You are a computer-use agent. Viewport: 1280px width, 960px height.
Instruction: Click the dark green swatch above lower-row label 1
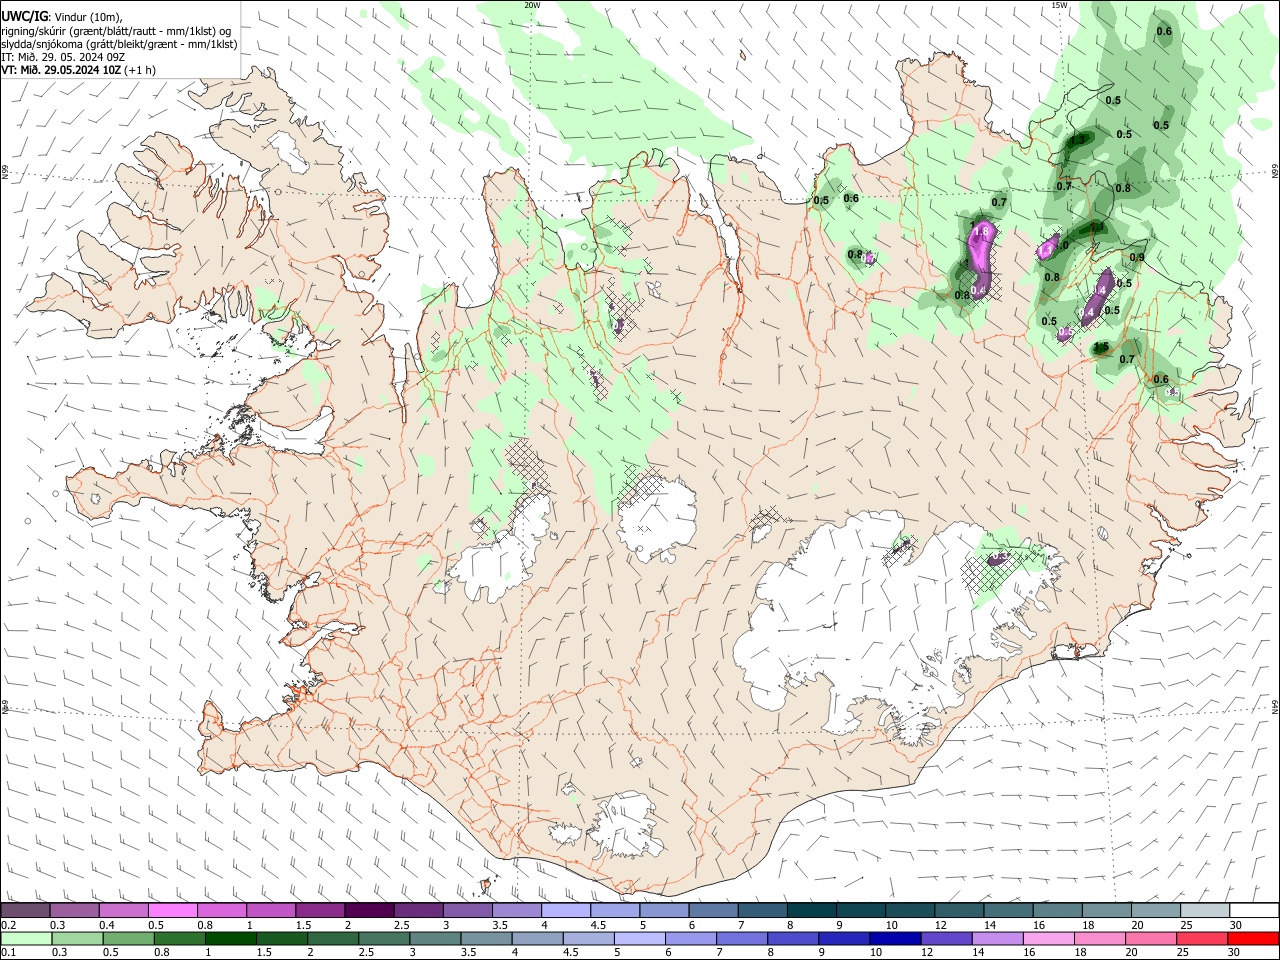[x=230, y=939]
